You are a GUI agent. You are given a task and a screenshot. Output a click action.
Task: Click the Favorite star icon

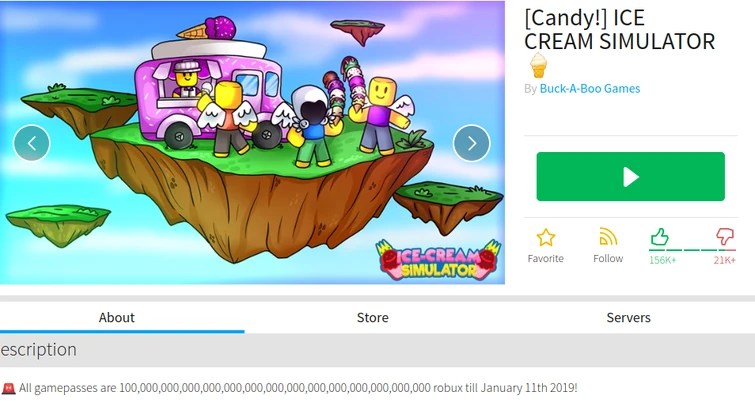pyautogui.click(x=546, y=237)
